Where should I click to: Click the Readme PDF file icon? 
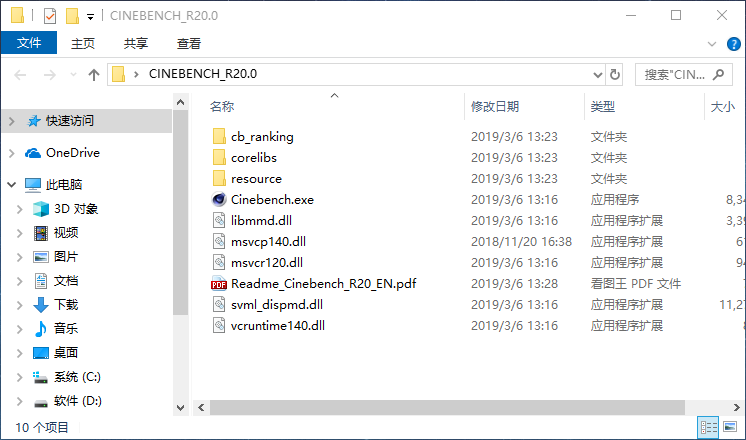point(220,283)
